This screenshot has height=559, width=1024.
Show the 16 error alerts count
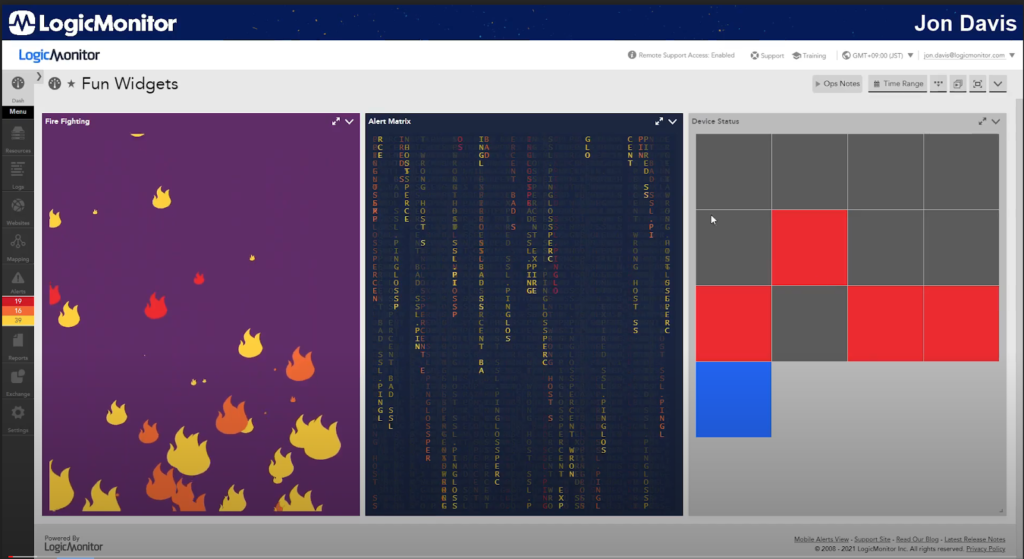click(x=18, y=311)
